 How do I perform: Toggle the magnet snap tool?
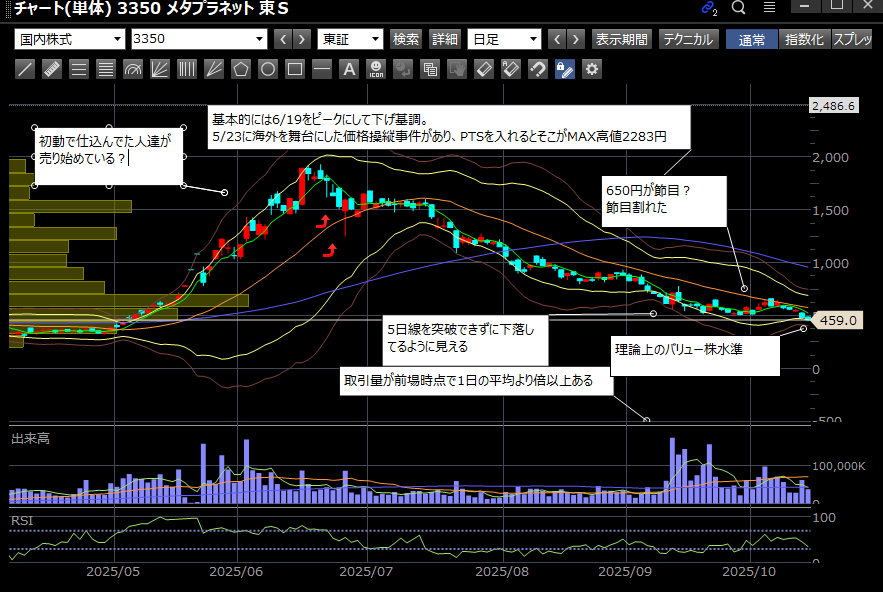click(x=538, y=69)
